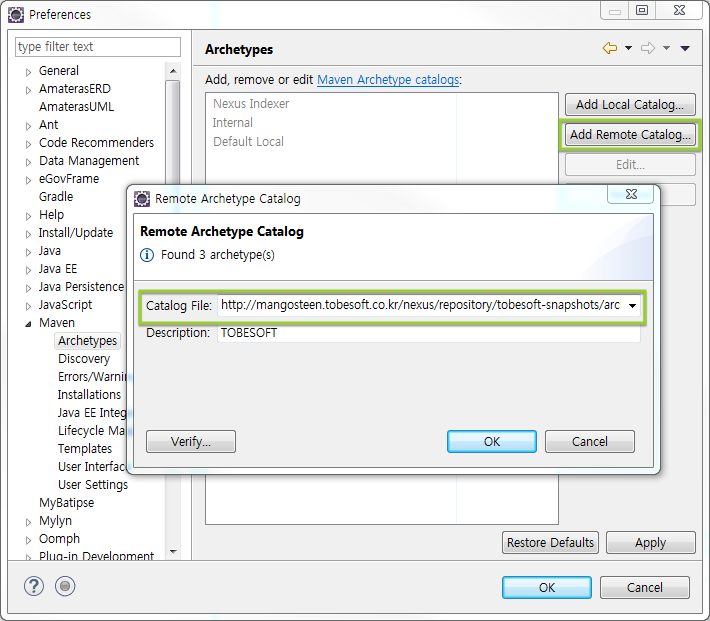
Task: Click the Add Remote Catalog button
Action: click(x=630, y=135)
